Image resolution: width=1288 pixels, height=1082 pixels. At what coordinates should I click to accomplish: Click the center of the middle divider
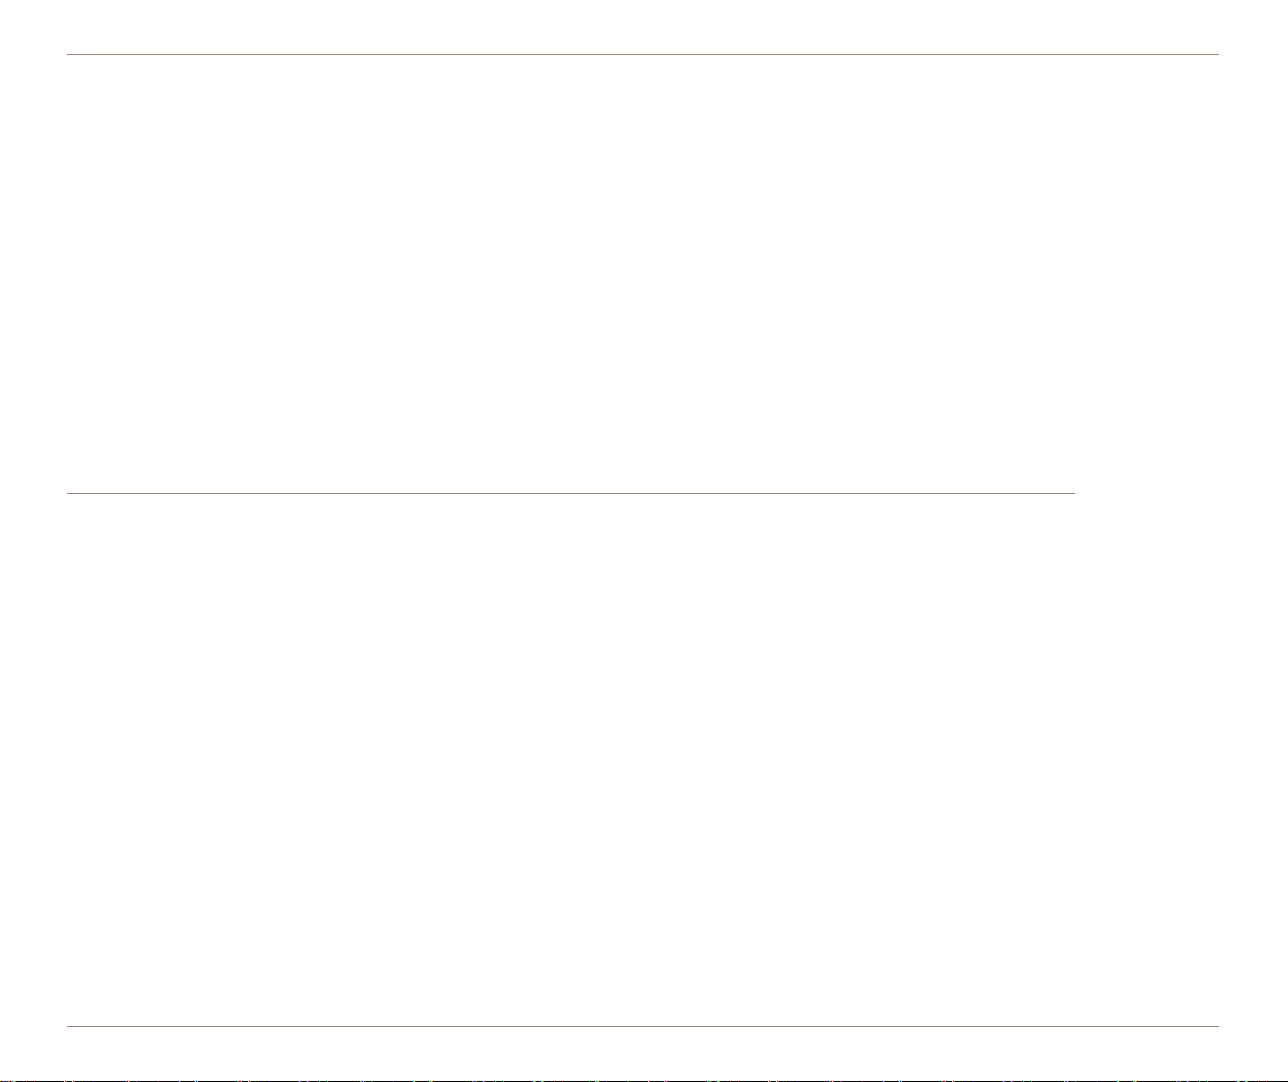(570, 493)
